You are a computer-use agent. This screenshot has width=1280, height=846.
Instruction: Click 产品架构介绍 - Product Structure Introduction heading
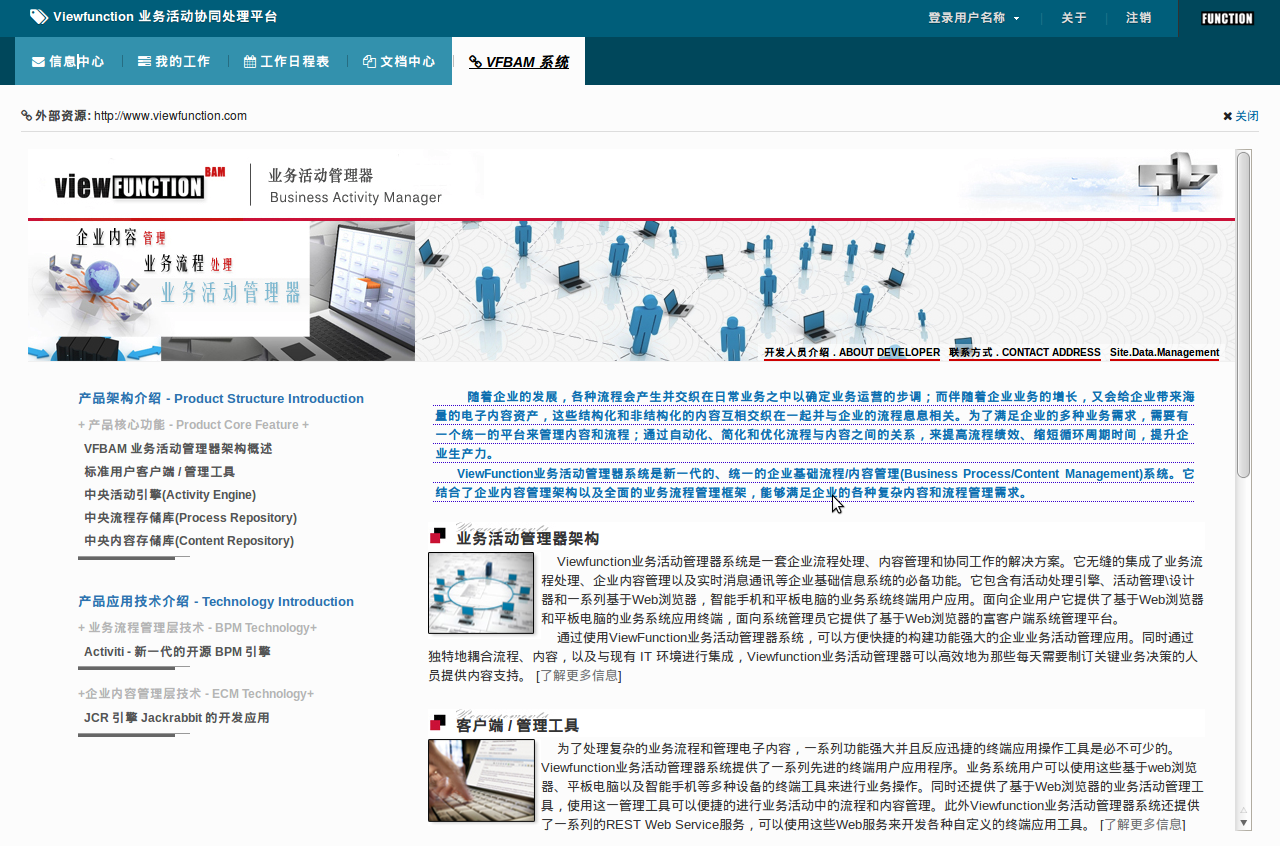(221, 398)
